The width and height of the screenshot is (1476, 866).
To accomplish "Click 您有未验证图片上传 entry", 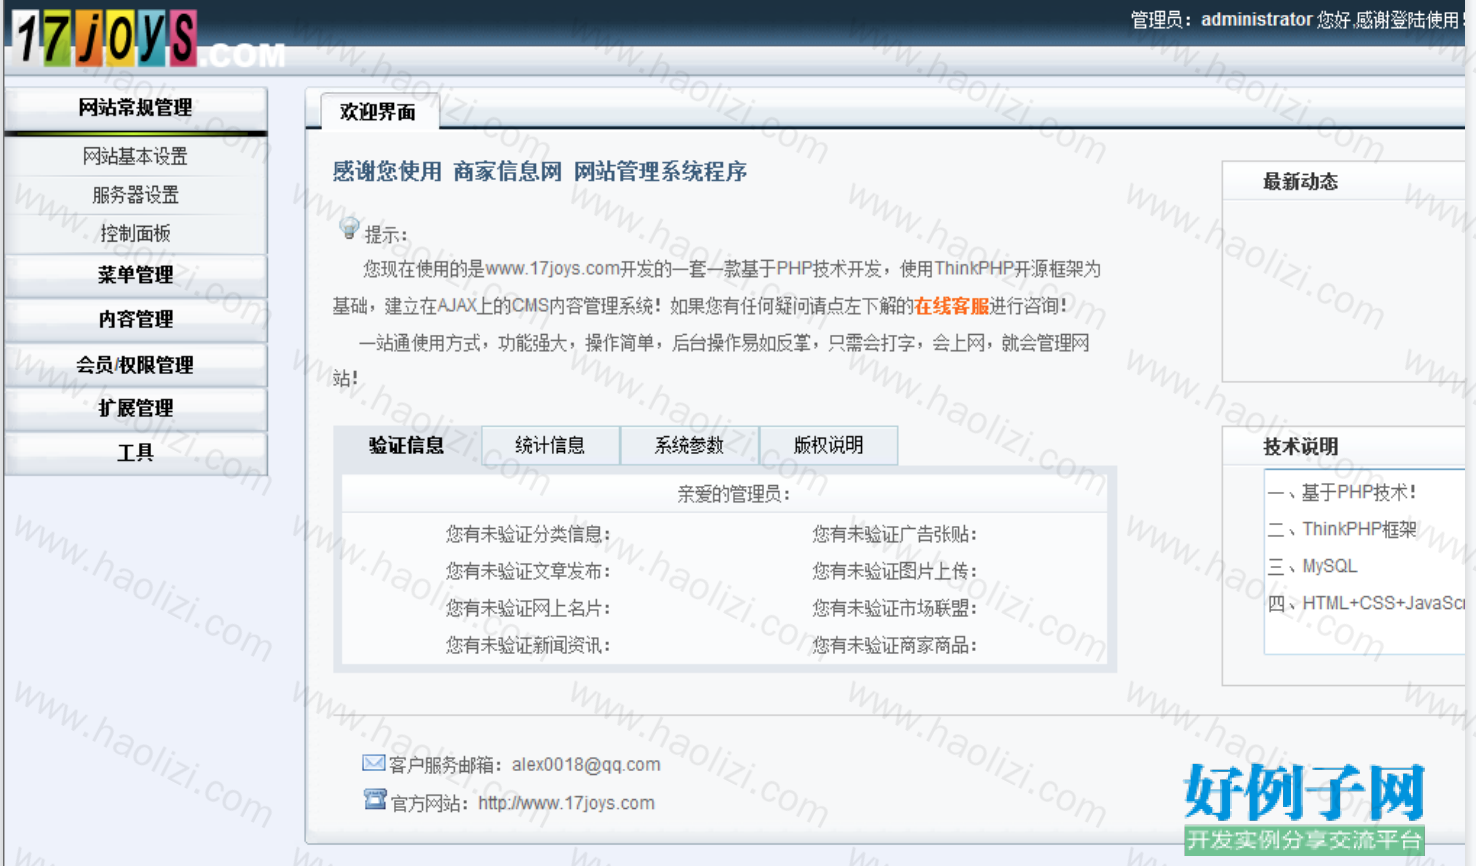I will point(895,571).
